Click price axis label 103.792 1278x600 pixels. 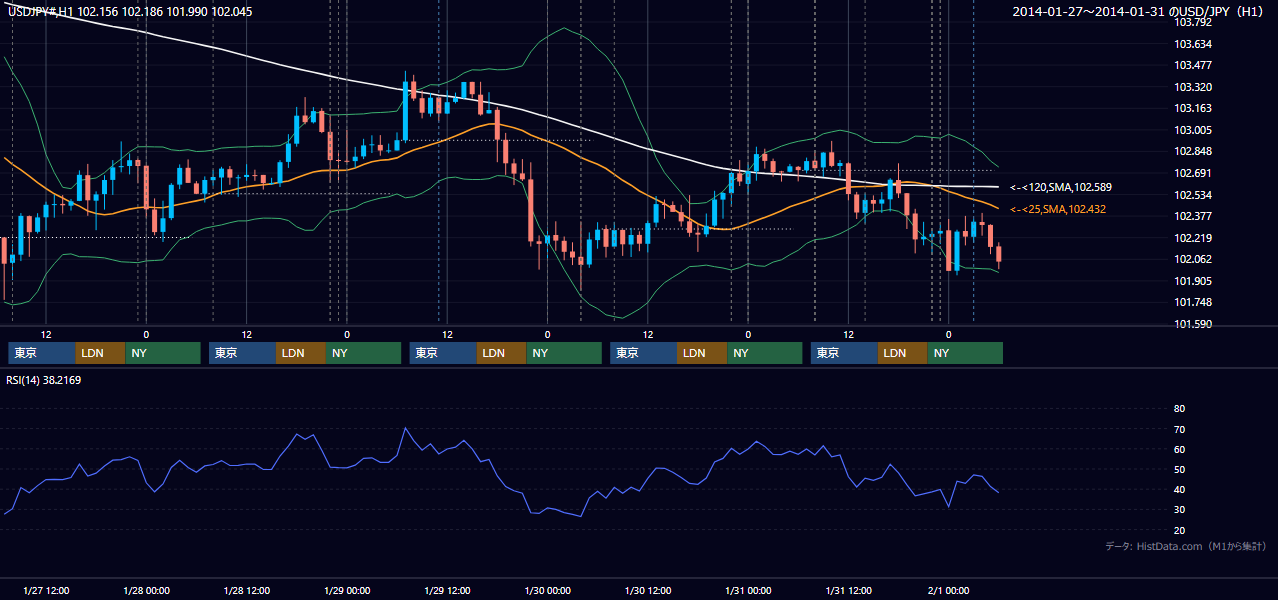(x=1193, y=22)
